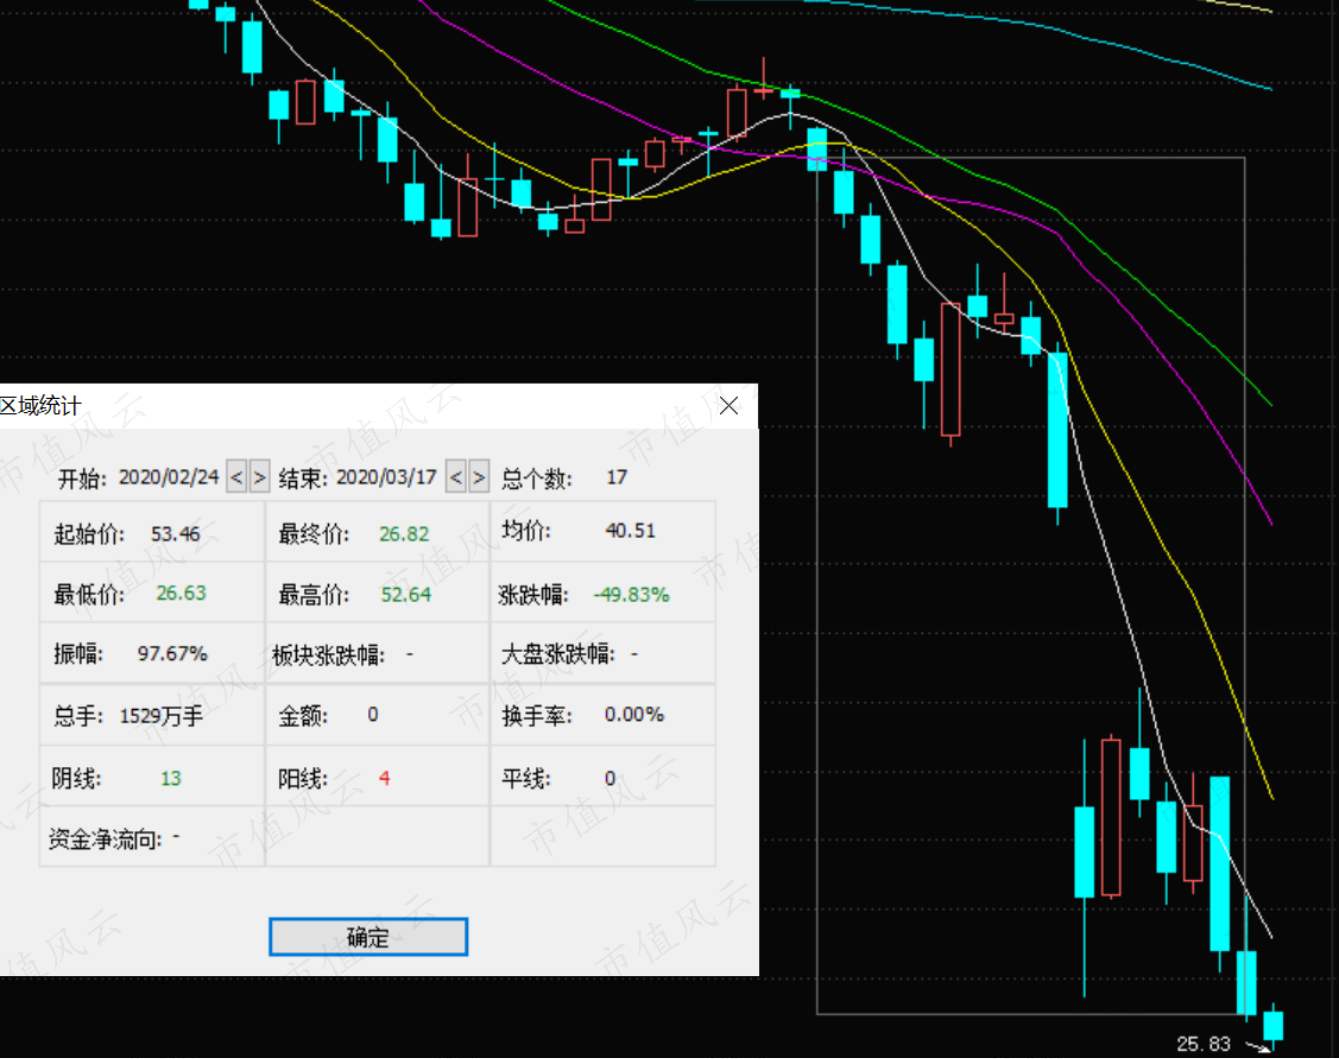Close the 区域统计 dialog

[729, 405]
